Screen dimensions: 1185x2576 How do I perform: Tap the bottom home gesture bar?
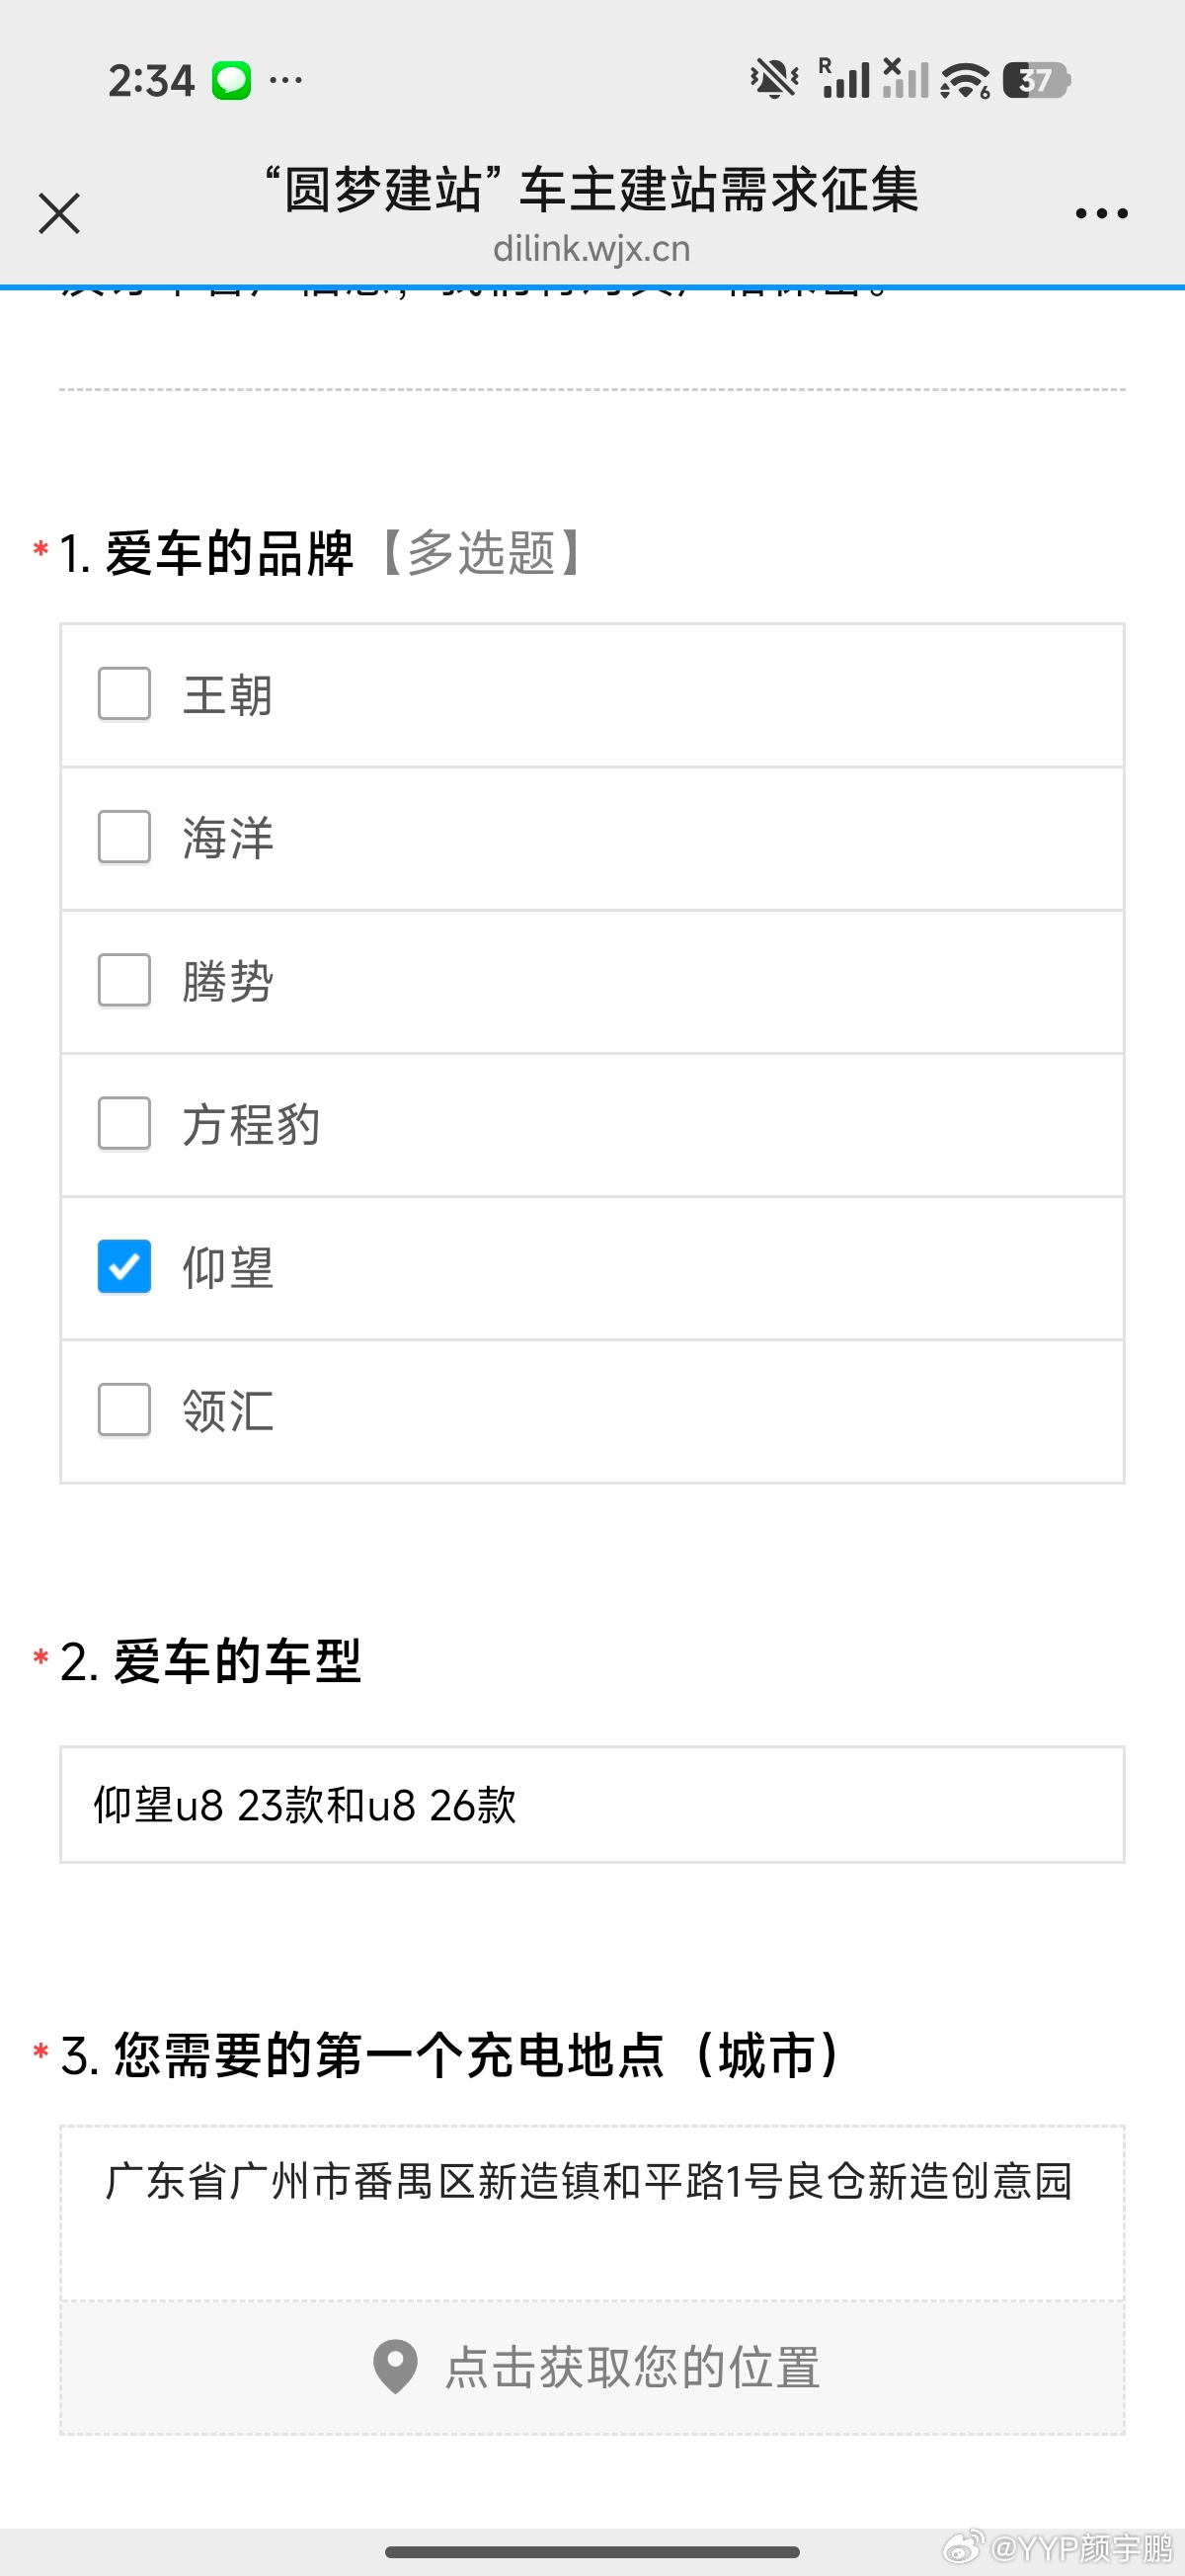pyautogui.click(x=592, y=2552)
